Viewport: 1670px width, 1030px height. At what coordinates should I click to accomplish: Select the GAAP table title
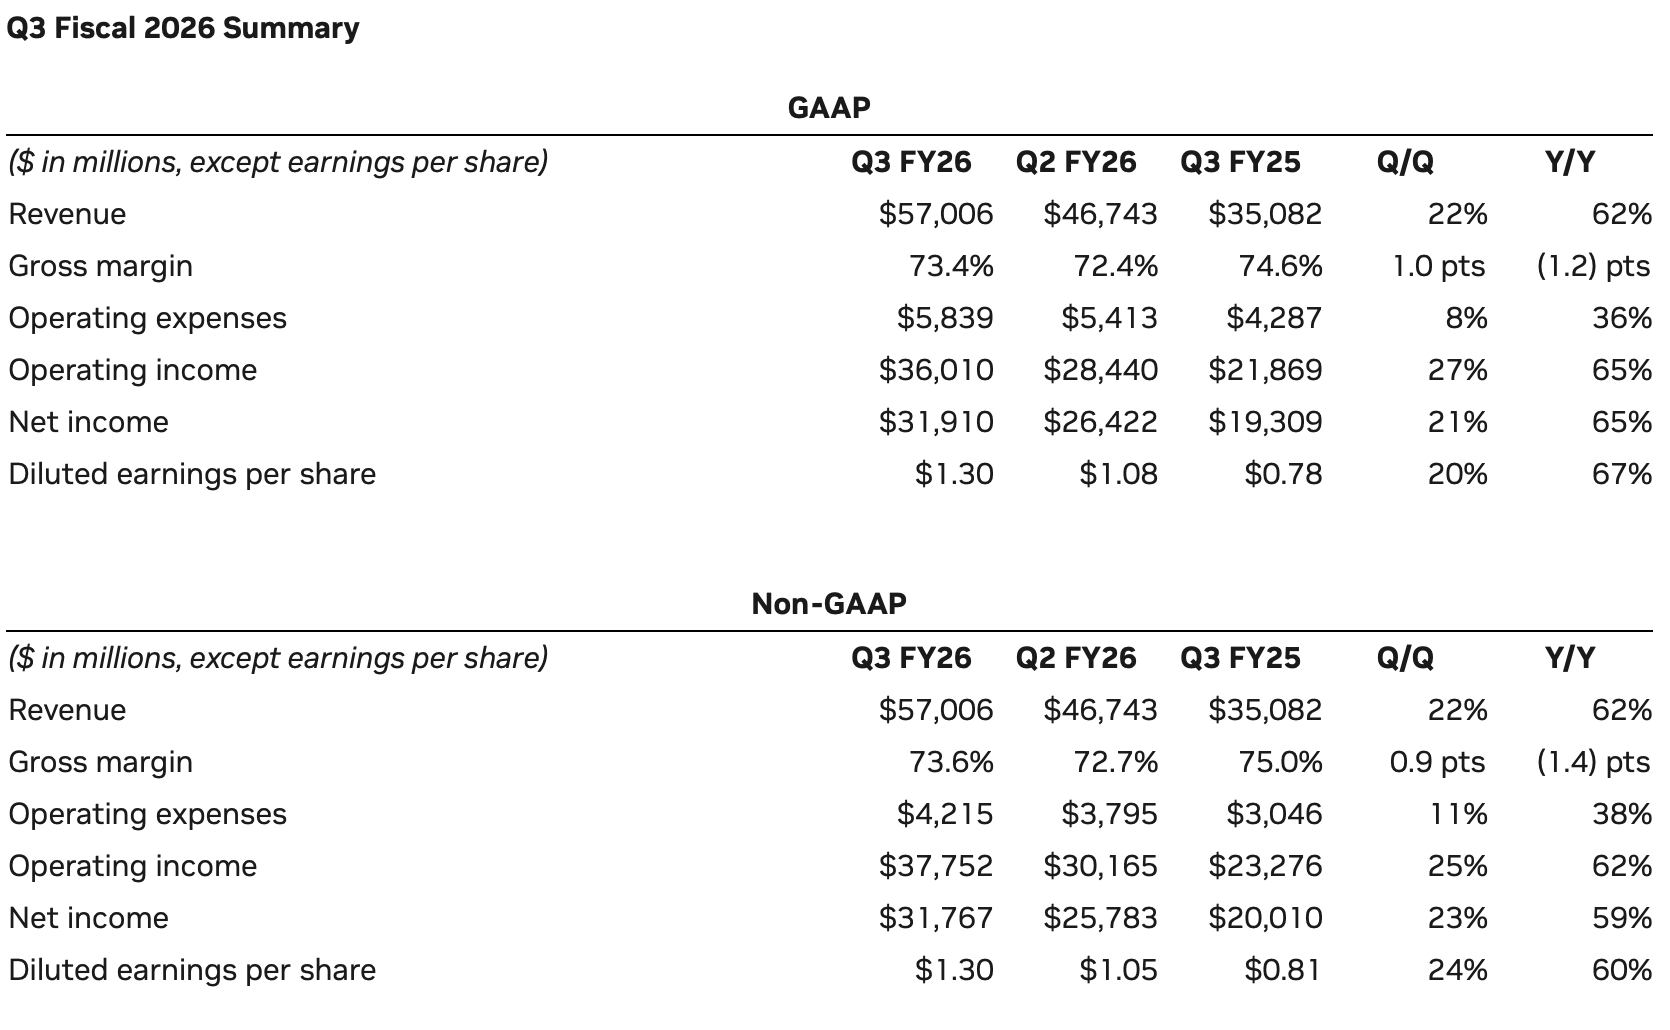pos(829,107)
